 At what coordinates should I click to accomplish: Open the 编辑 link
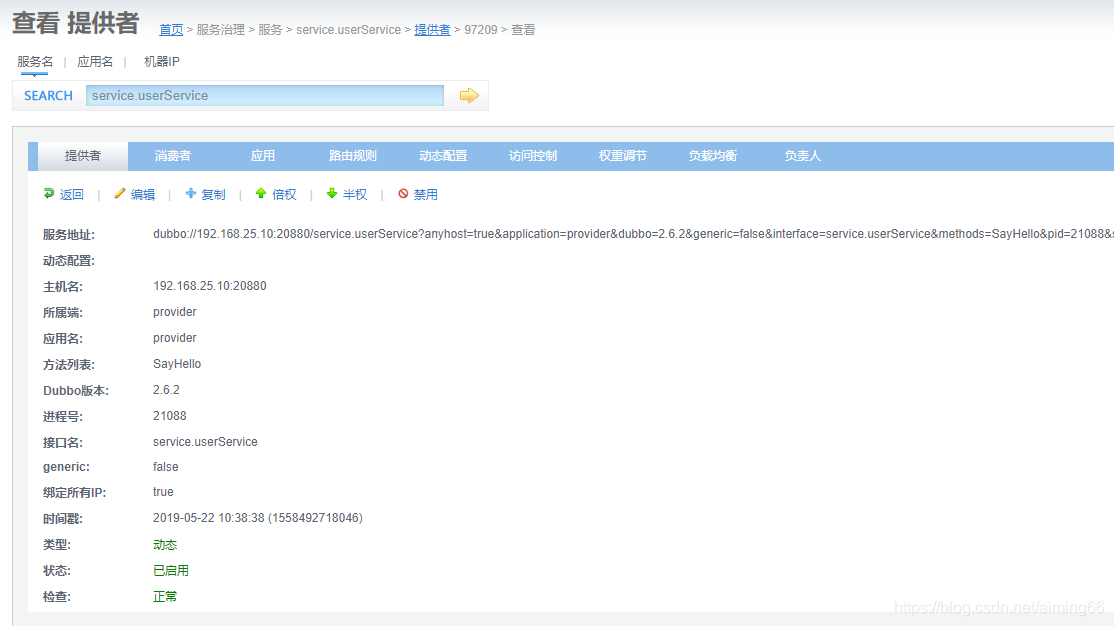[143, 195]
